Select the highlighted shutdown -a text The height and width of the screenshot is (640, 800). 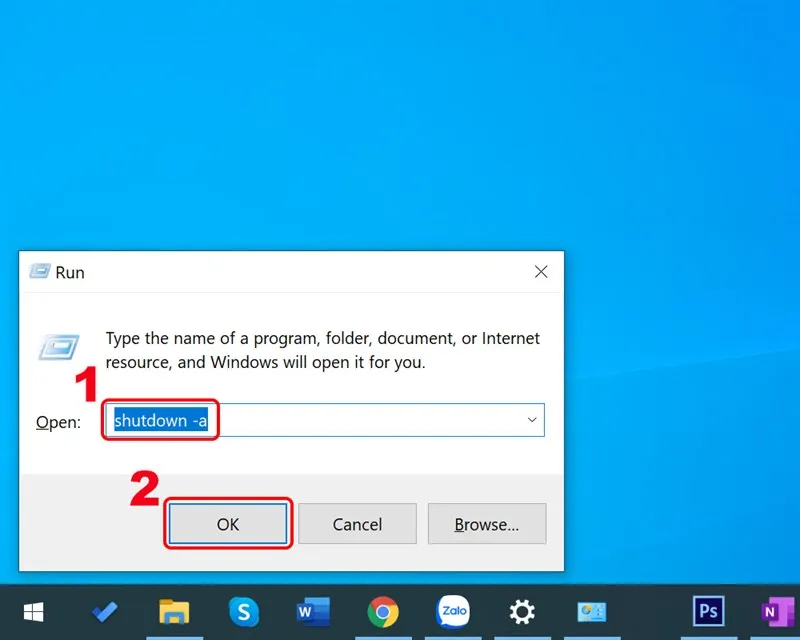pyautogui.click(x=160, y=420)
